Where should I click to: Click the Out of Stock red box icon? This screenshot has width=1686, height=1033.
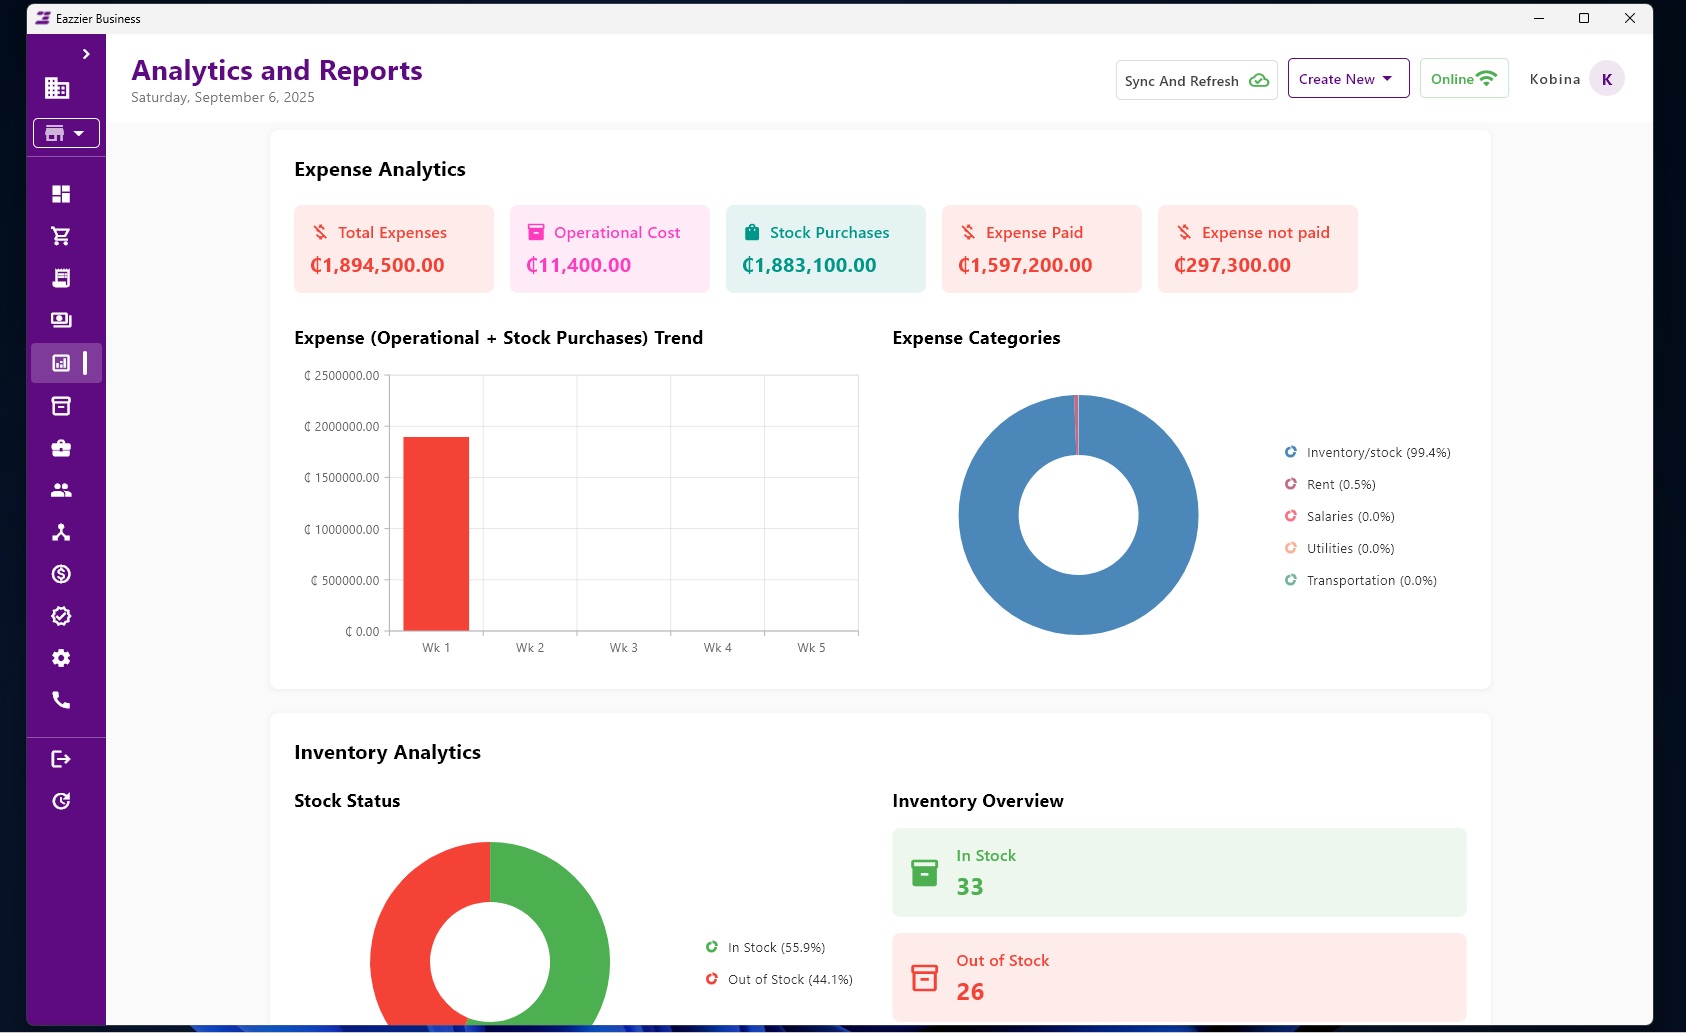coord(925,978)
